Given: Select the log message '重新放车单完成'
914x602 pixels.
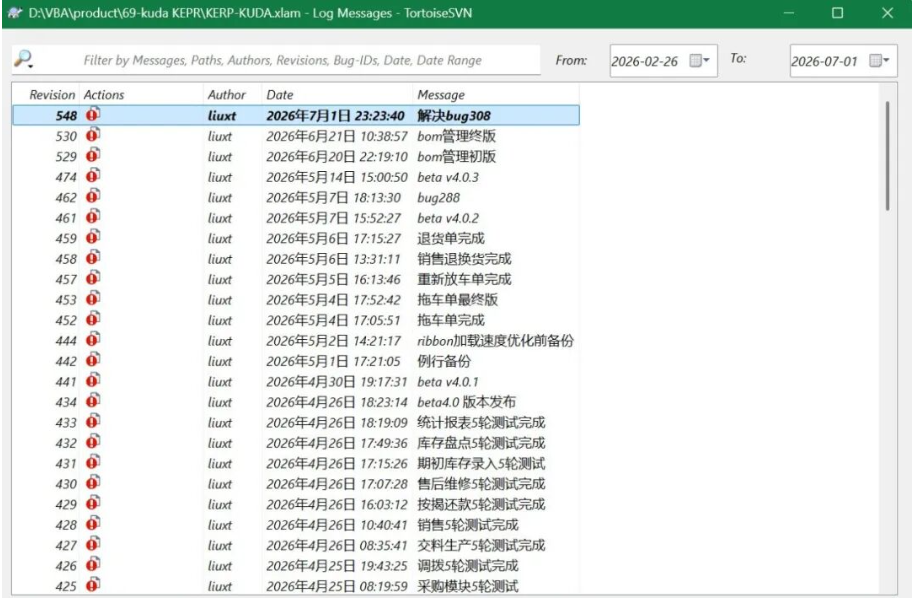Looking at the screenshot, I should (464, 279).
